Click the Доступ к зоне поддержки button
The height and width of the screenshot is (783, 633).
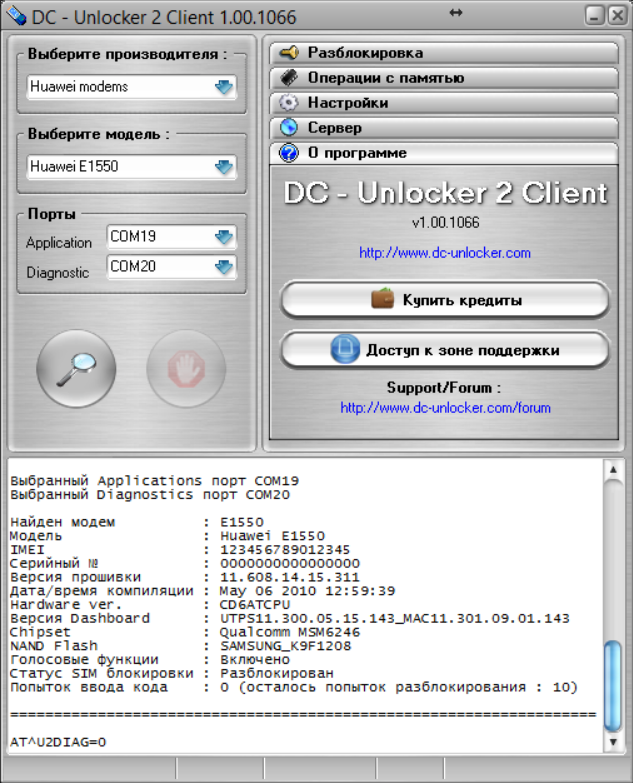(x=445, y=350)
